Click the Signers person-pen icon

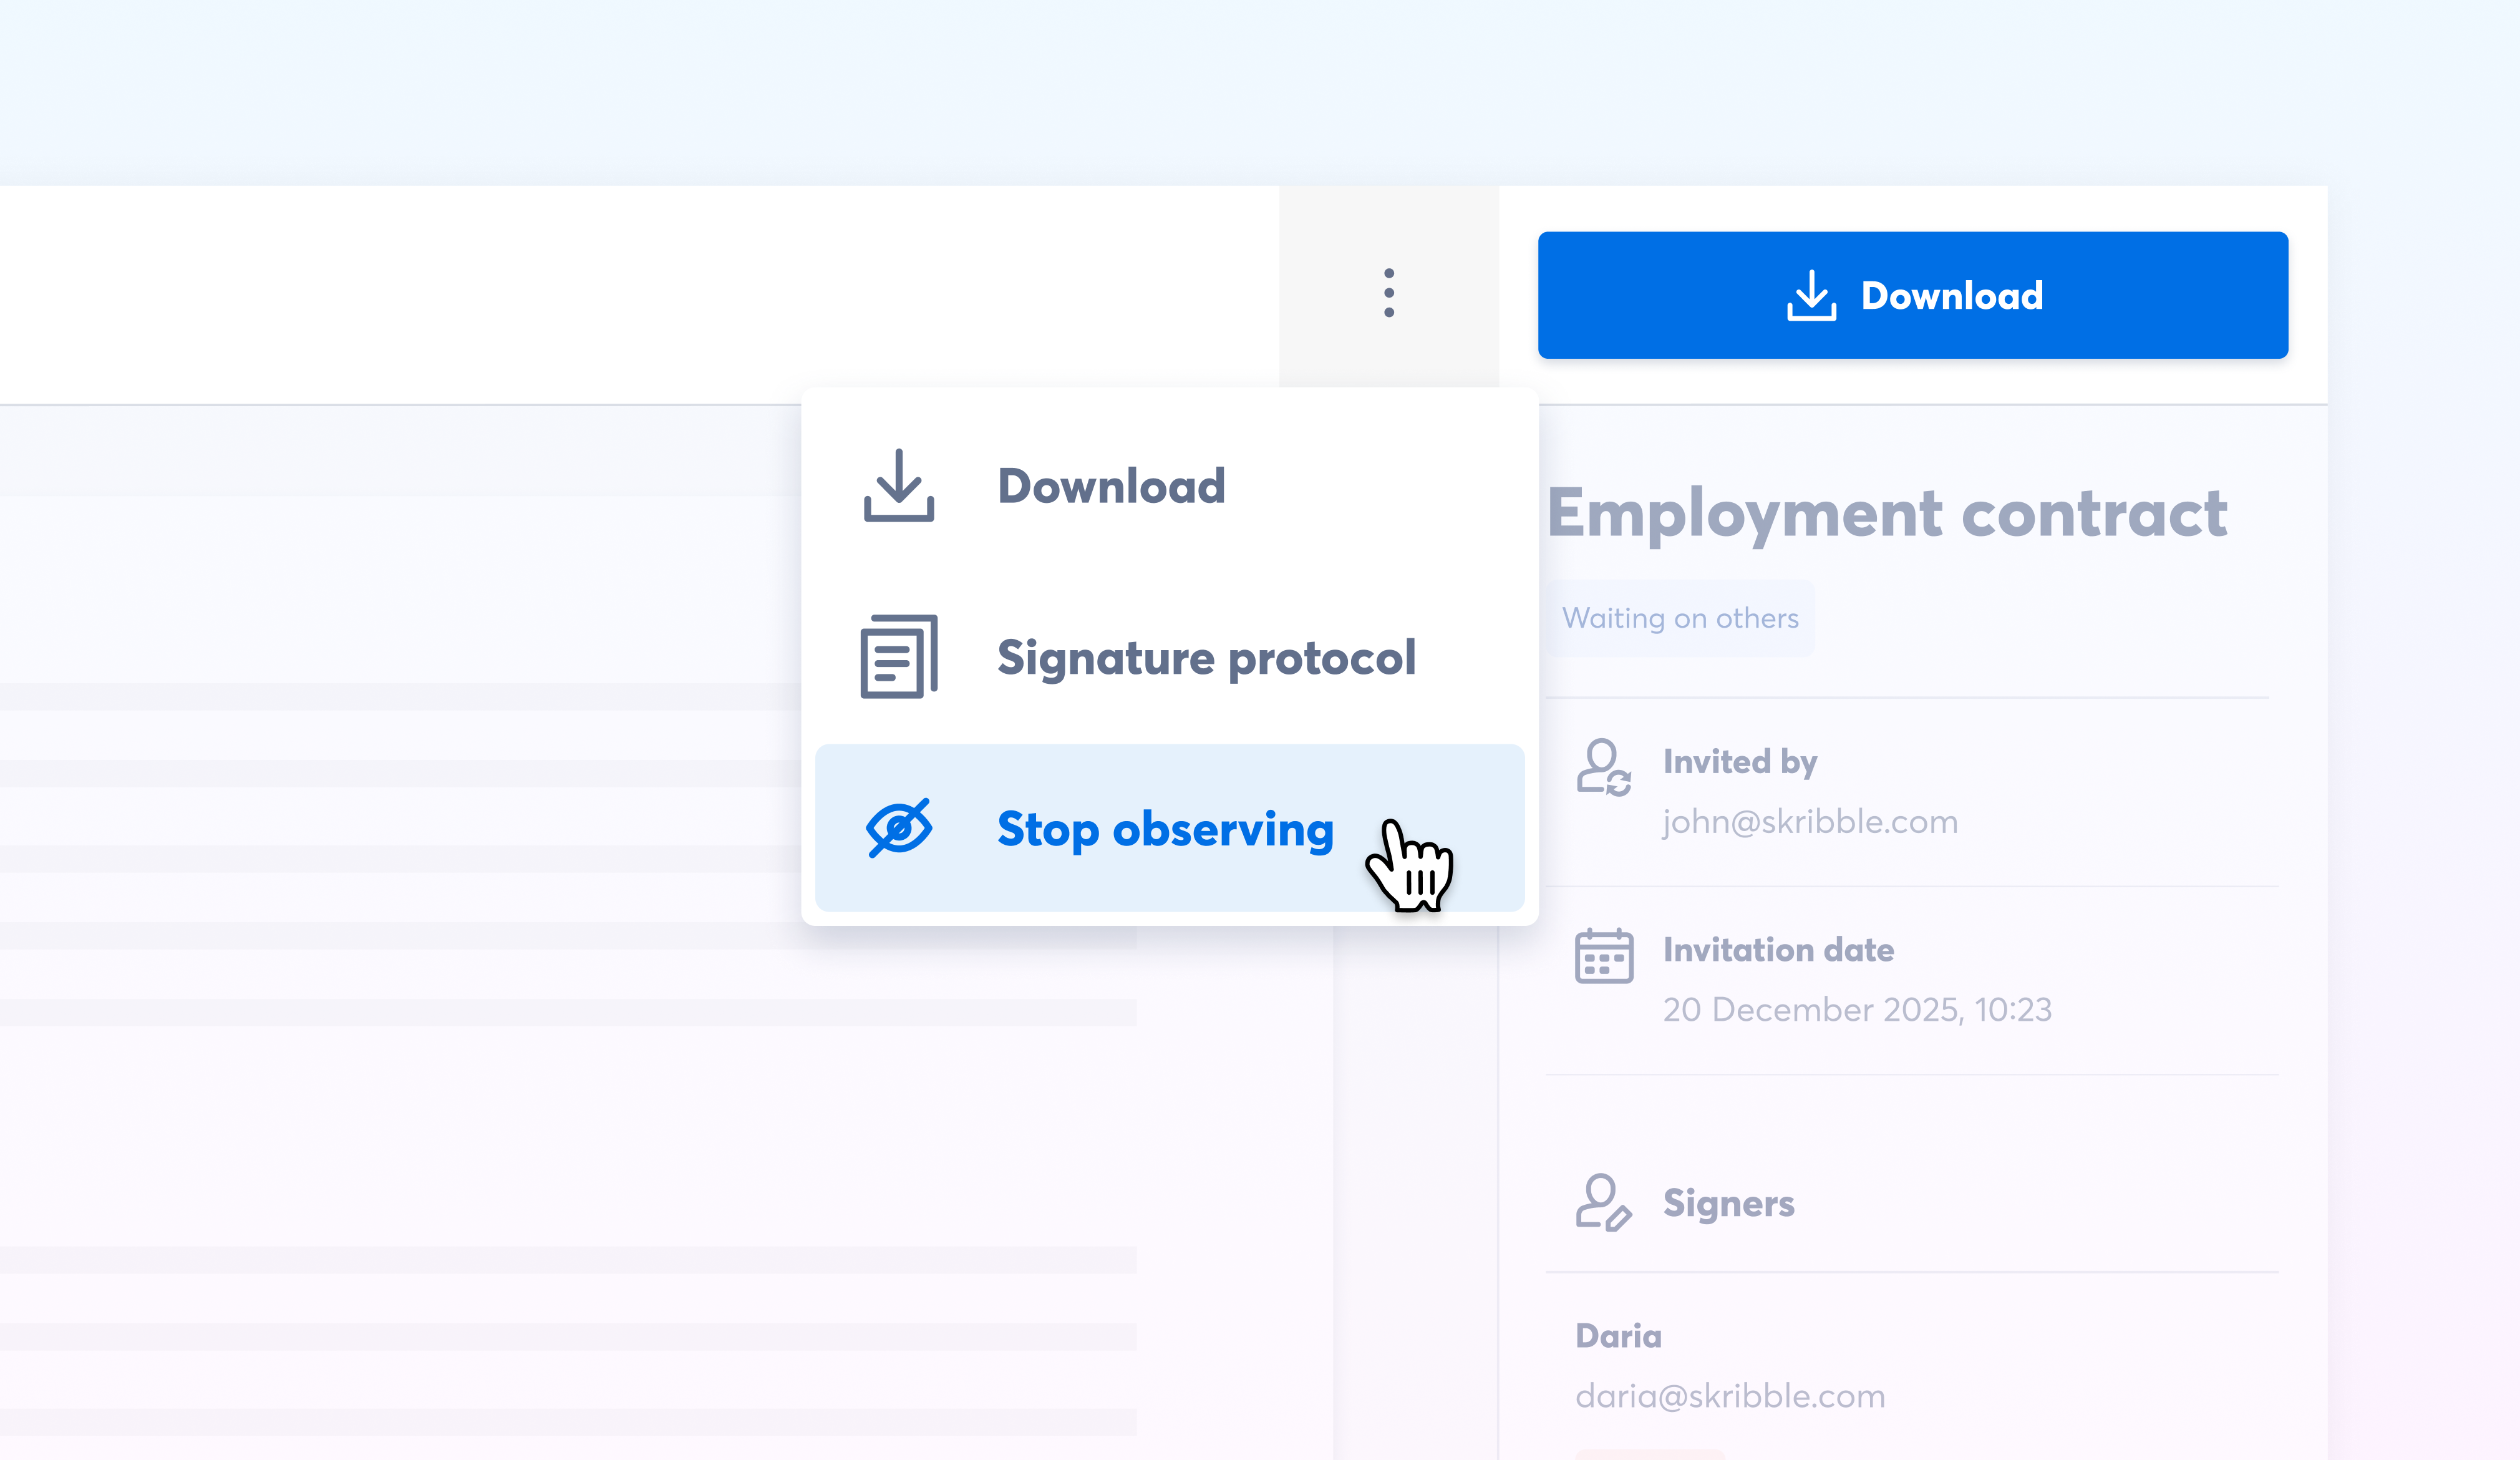[1604, 1202]
